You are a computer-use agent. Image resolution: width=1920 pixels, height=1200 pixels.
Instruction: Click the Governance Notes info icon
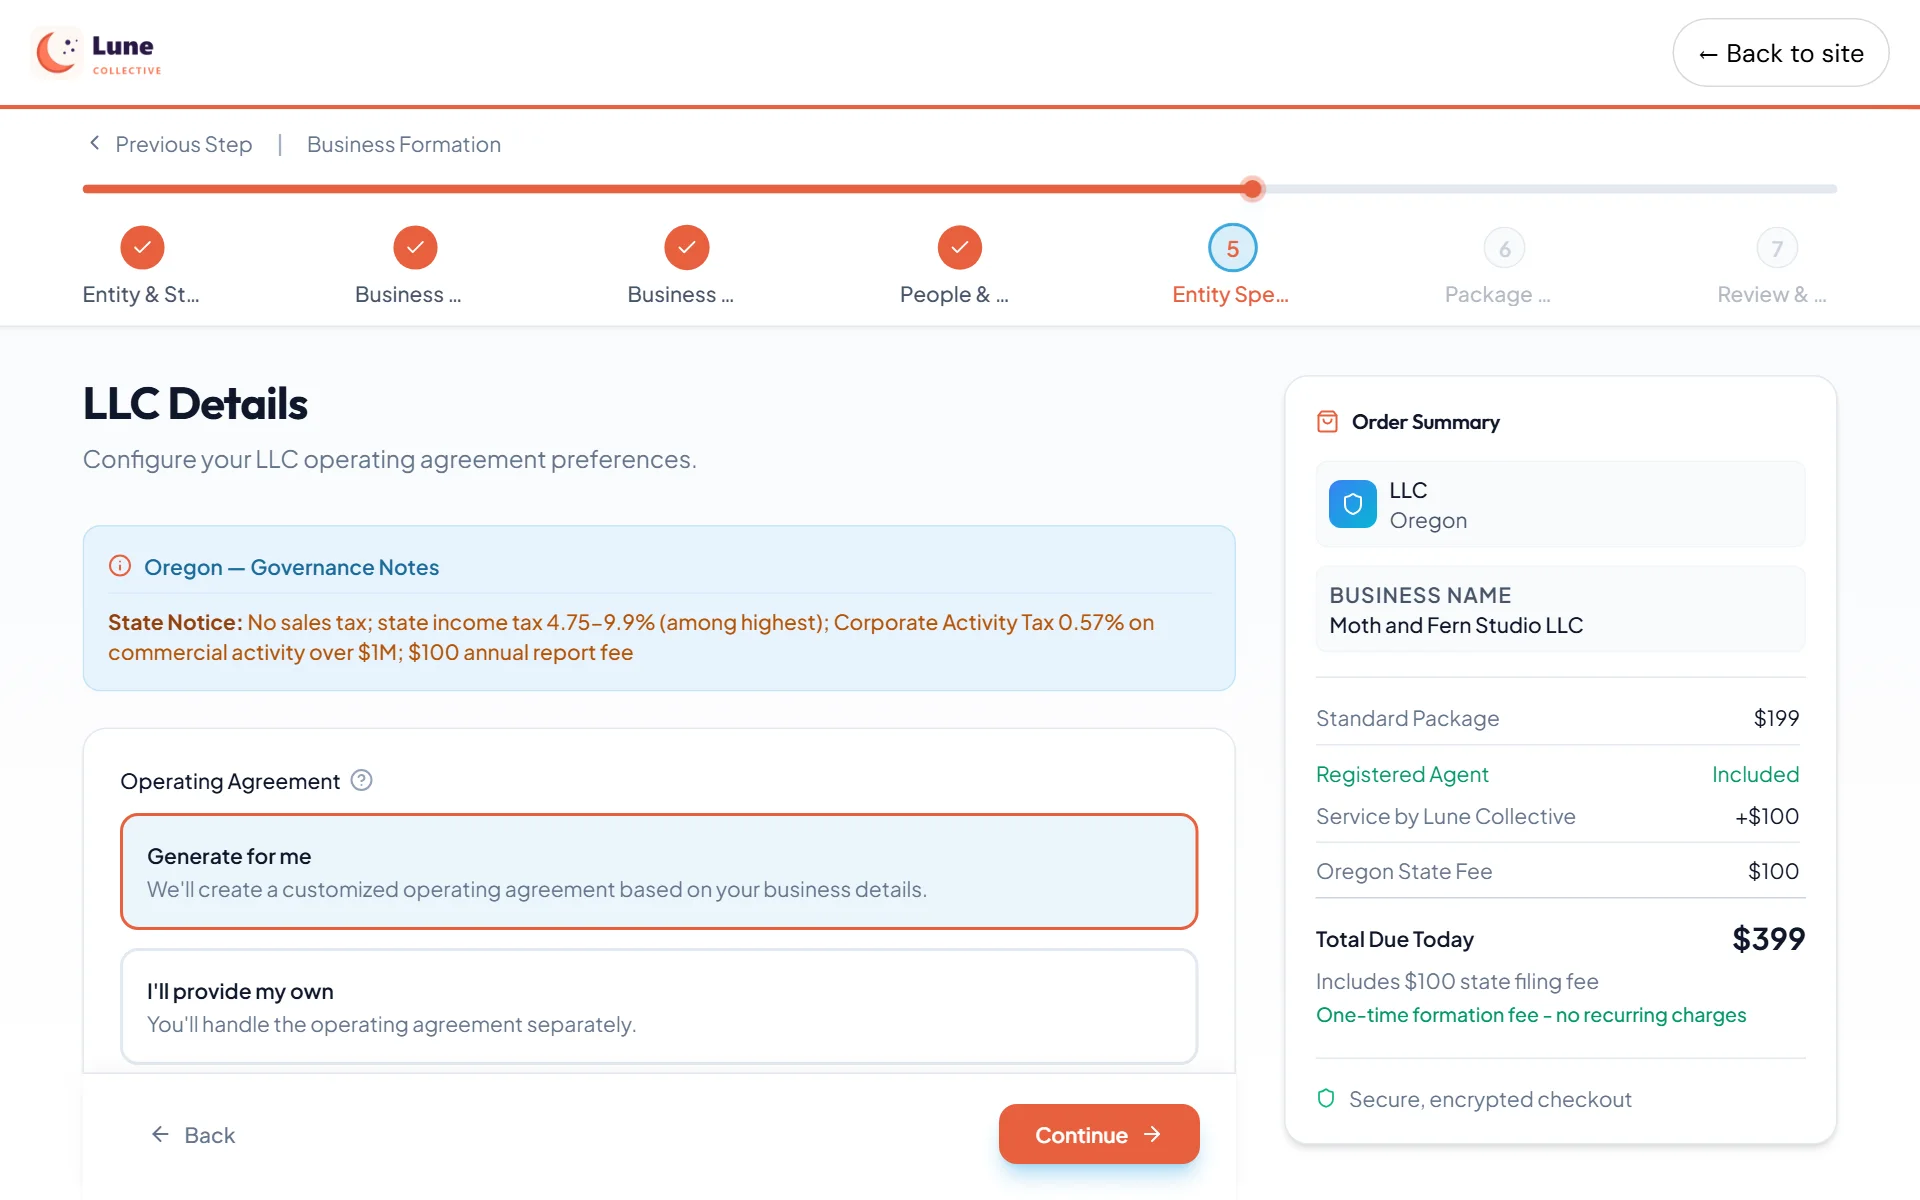tap(120, 566)
